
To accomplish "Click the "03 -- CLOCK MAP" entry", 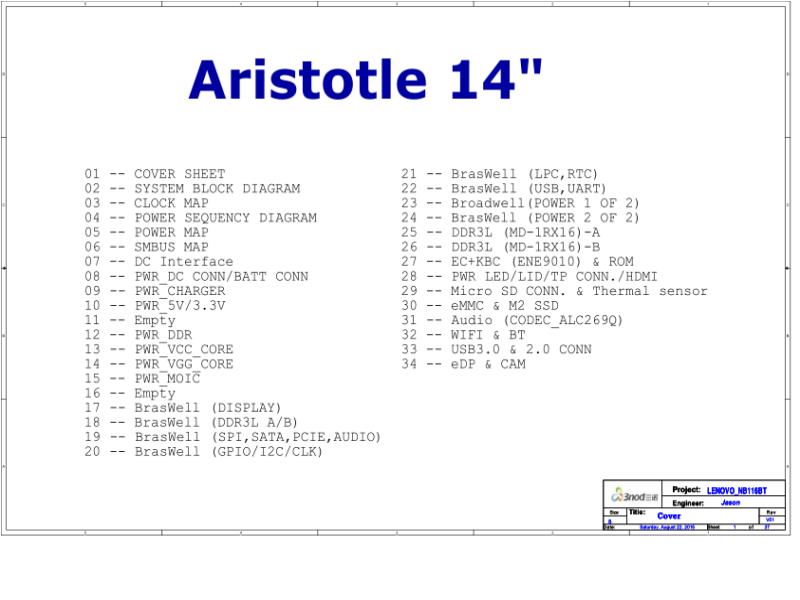I will (x=146, y=203).
